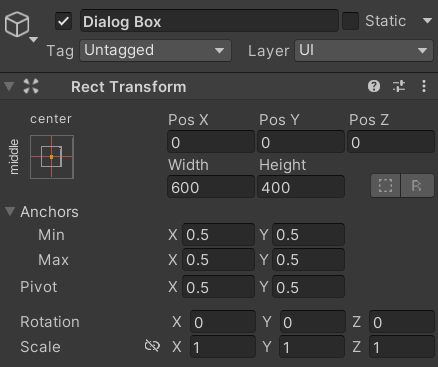Open the Tag dropdown showing Untagged
438x367 pixels.
155,51
